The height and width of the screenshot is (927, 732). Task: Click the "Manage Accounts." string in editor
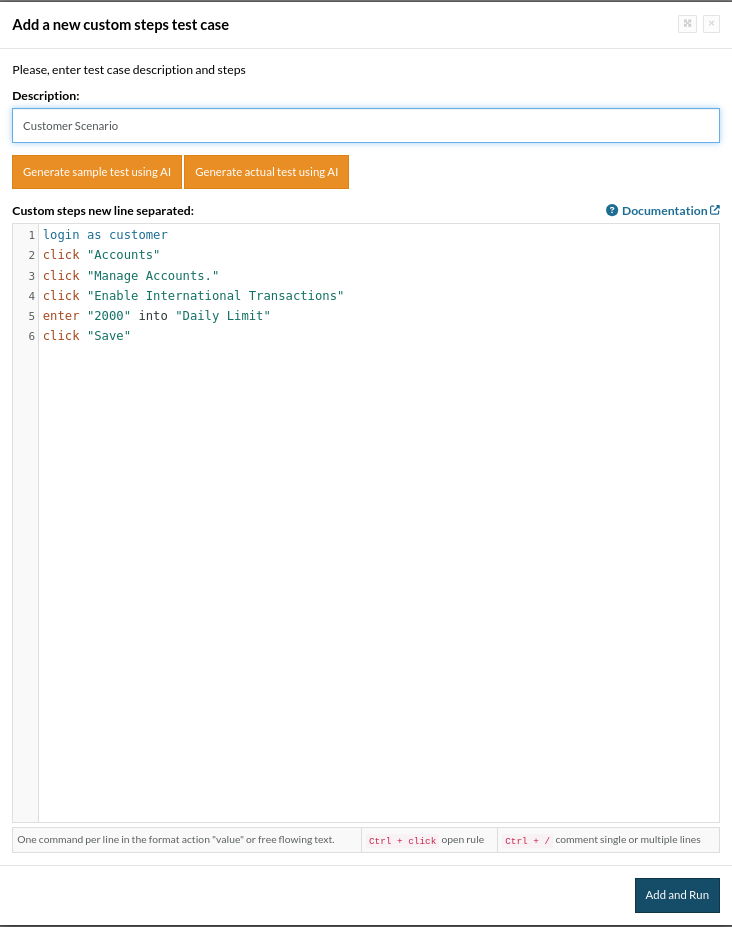coord(153,275)
